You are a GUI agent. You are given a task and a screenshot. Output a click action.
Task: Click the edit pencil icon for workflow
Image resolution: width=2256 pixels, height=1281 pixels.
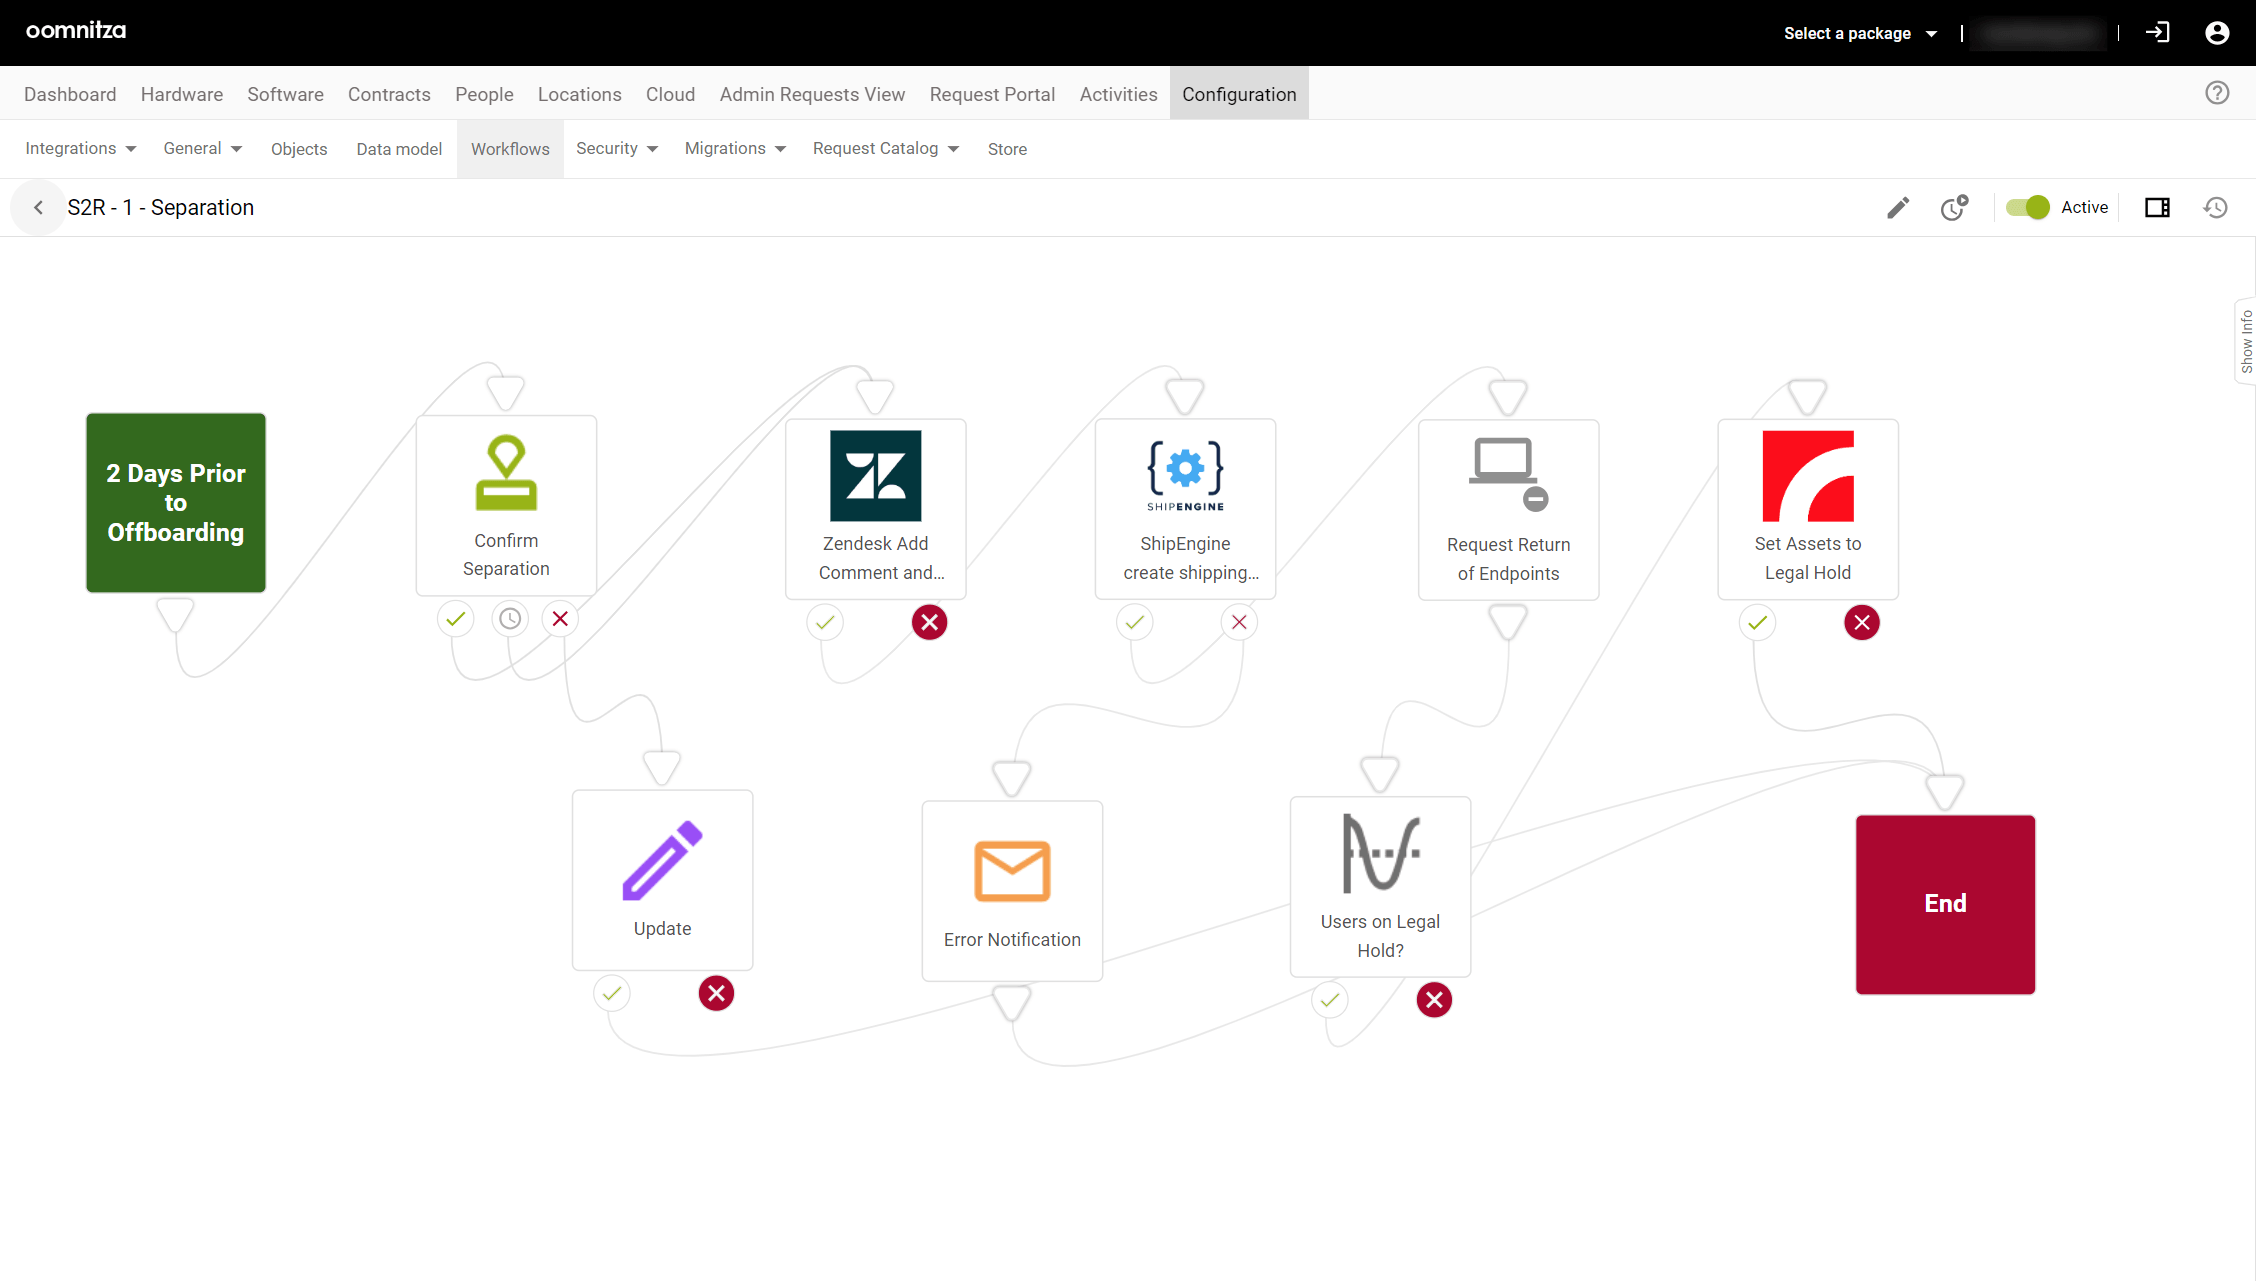[x=1897, y=207]
